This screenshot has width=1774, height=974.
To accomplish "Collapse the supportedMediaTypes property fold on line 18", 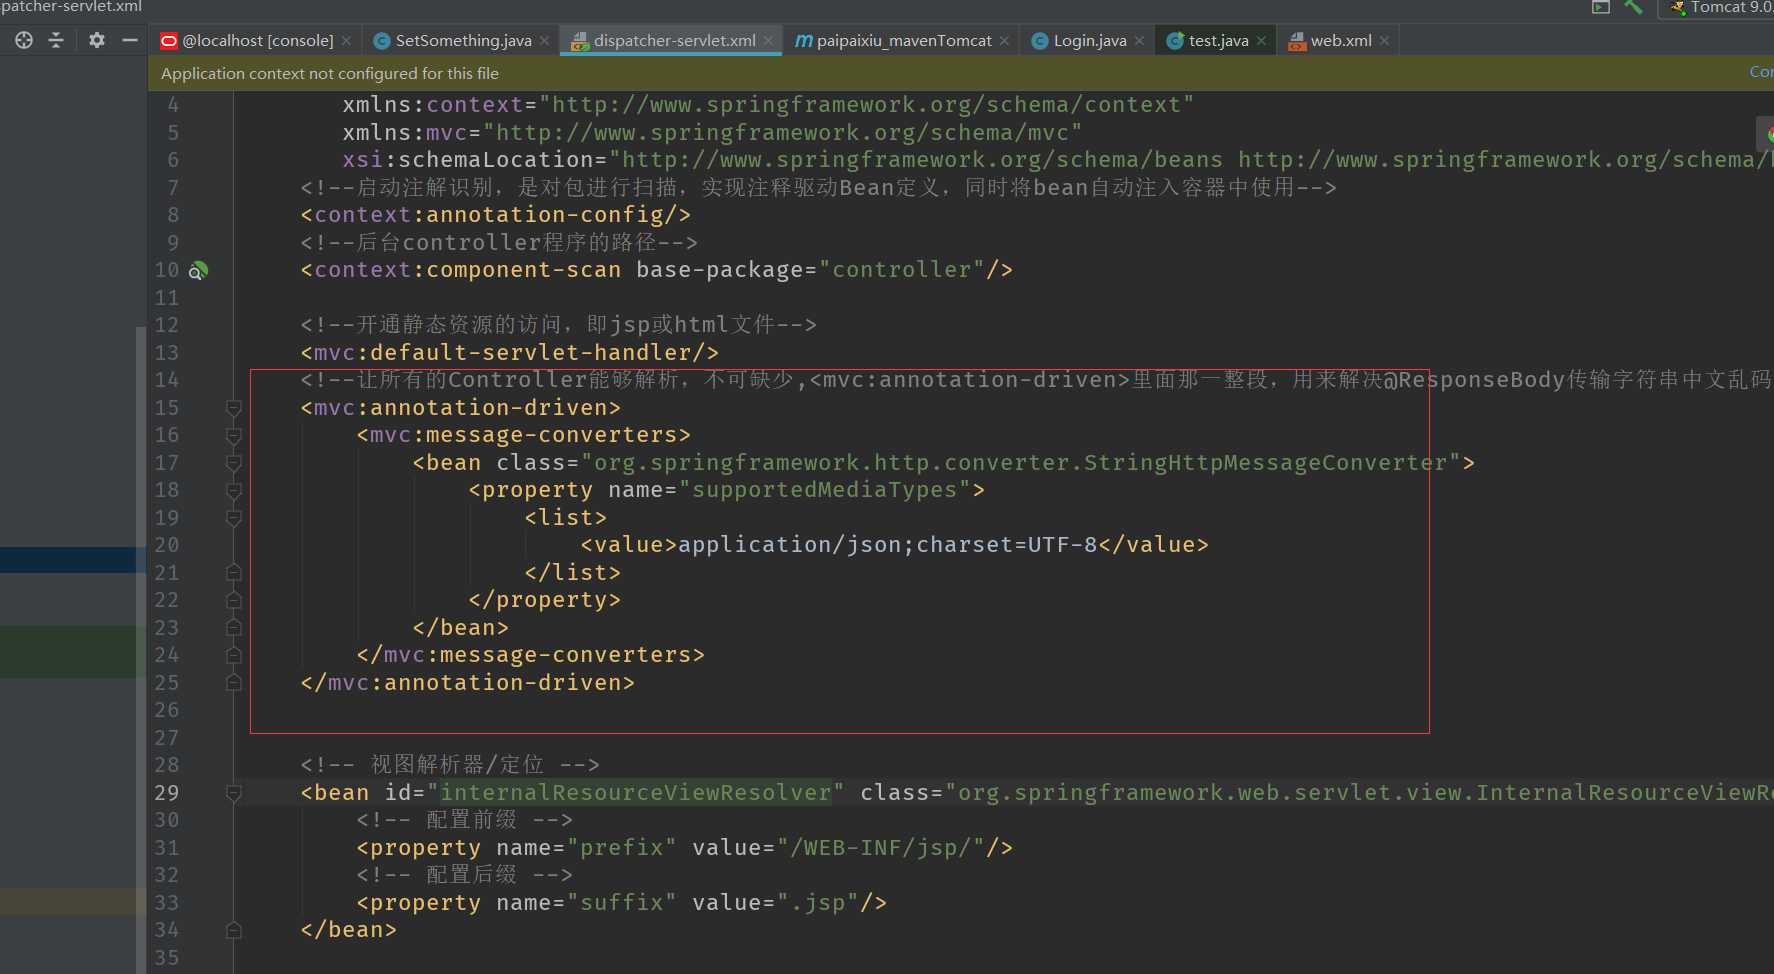I will click(x=234, y=491).
